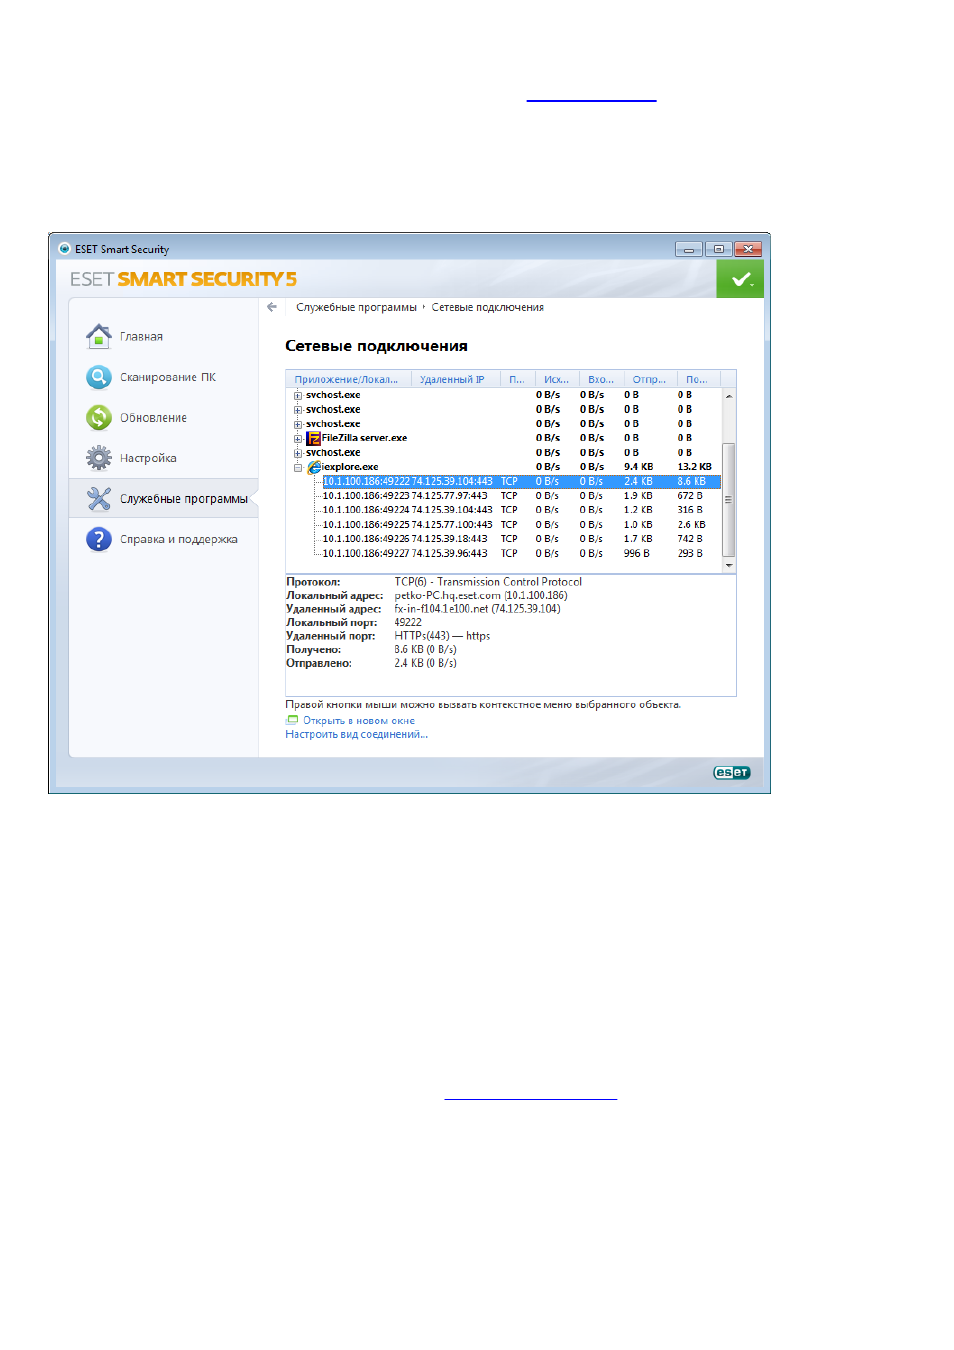This screenshot has width=954, height=1350.
Task: Open Главная sidebar tab
Action: point(164,337)
